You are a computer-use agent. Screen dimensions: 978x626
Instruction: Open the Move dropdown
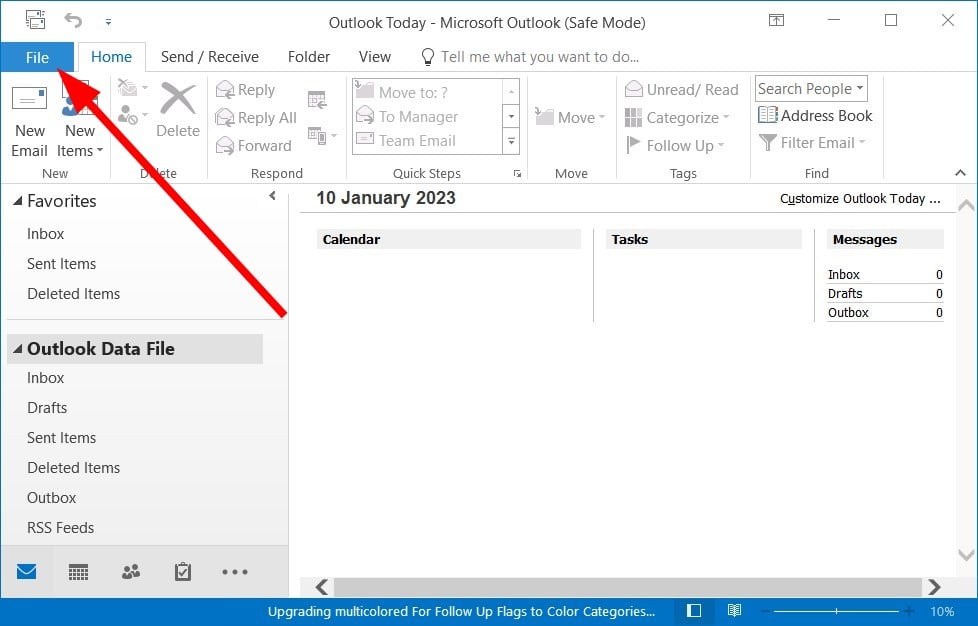click(x=570, y=117)
